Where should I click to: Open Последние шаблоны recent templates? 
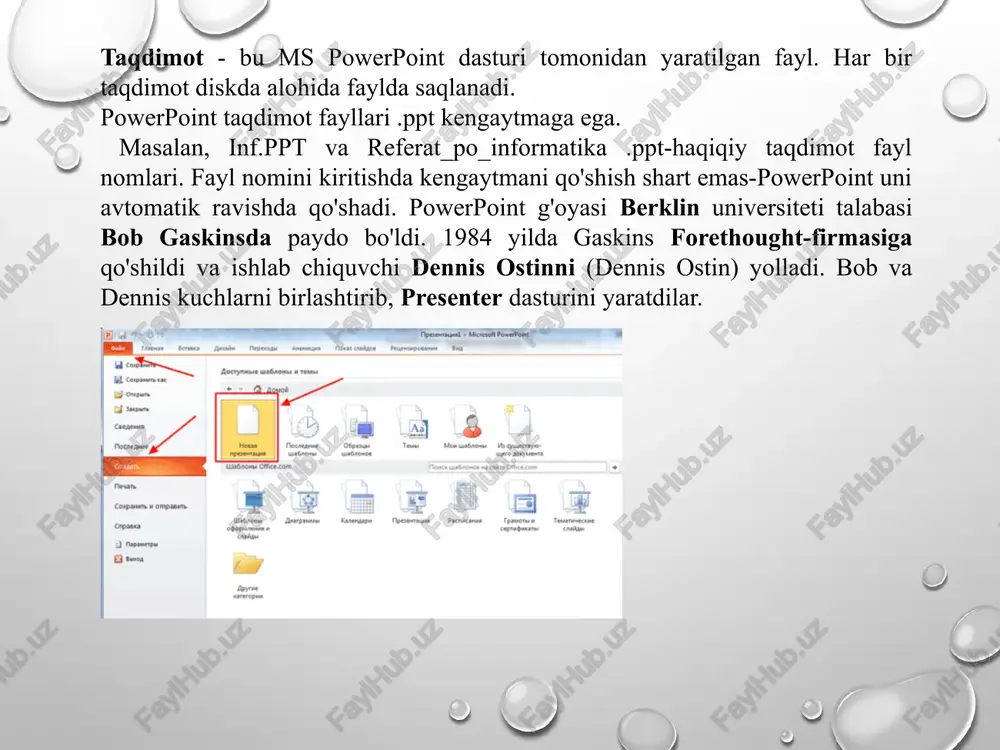point(302,430)
